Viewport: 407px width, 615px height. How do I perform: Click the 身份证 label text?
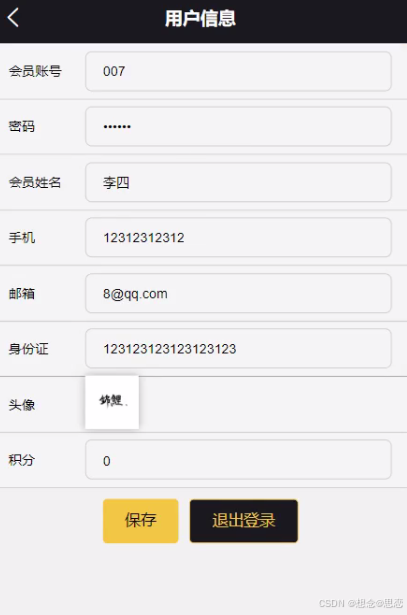click(x=29, y=349)
